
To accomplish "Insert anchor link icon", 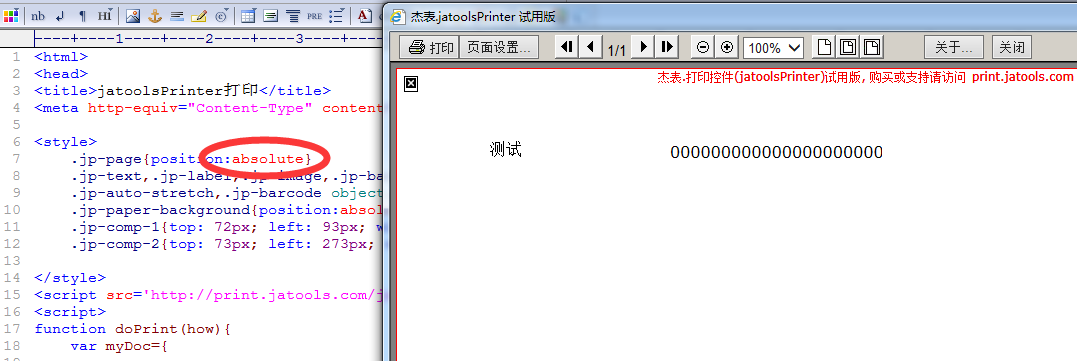I will 155,15.
